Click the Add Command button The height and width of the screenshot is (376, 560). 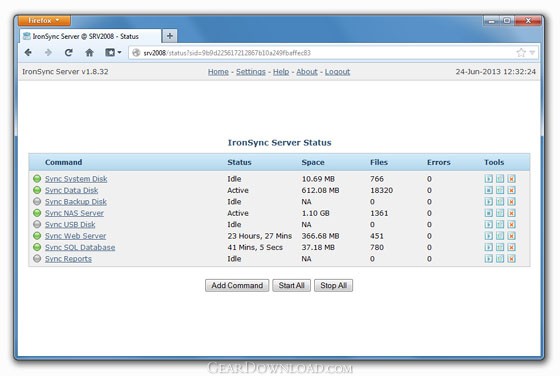click(x=237, y=285)
